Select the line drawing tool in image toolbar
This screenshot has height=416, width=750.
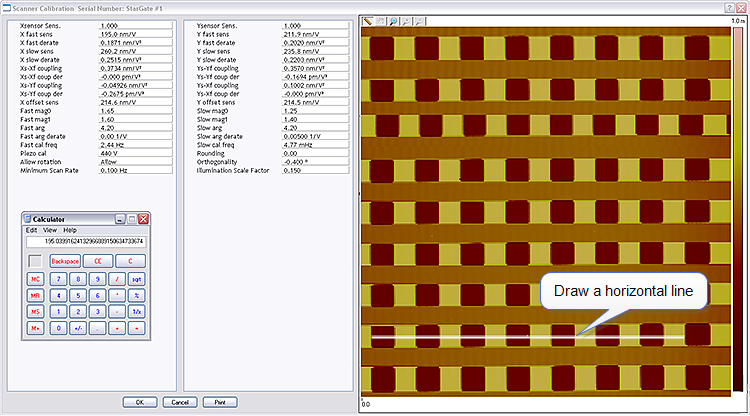click(x=367, y=22)
